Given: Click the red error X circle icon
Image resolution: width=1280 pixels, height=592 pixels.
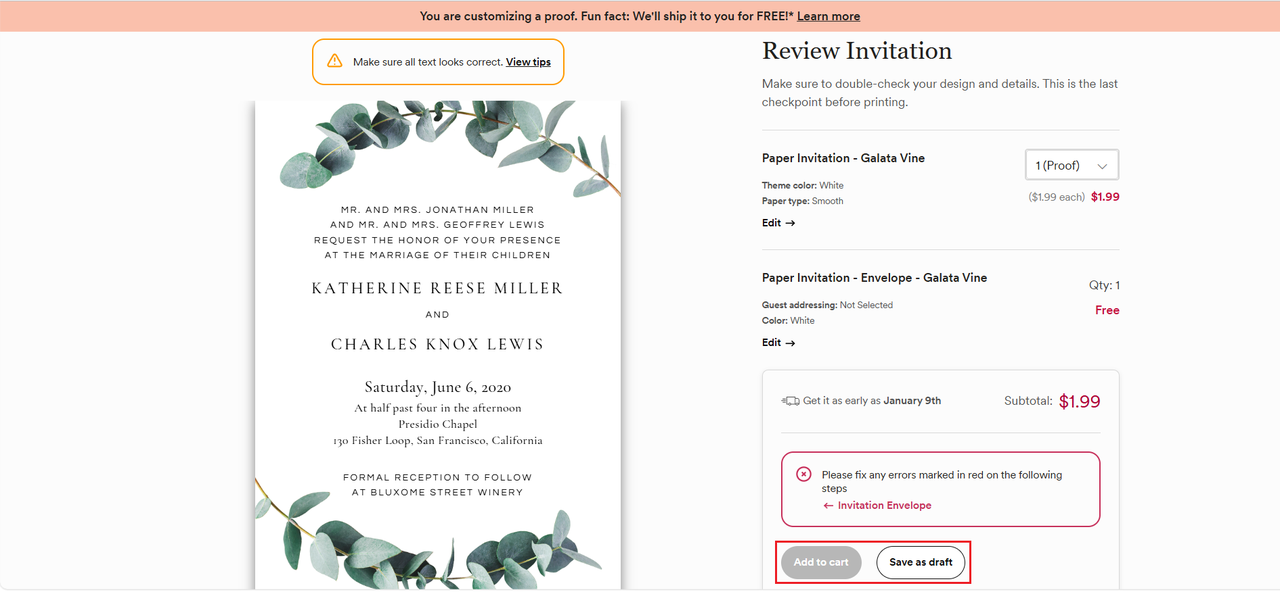Looking at the screenshot, I should click(804, 474).
